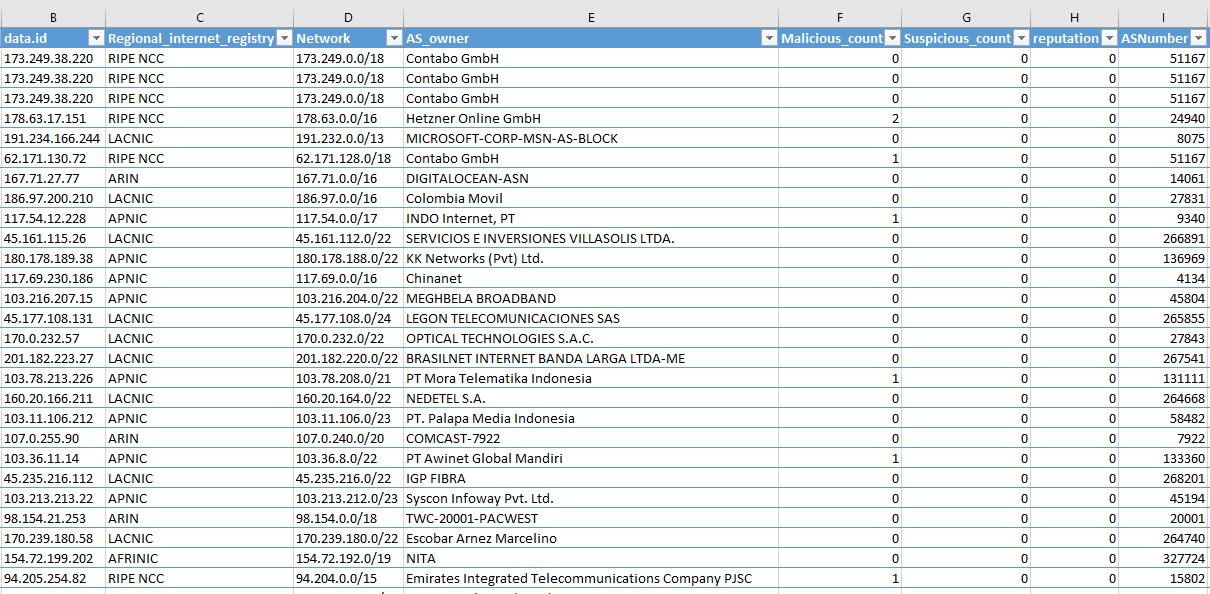
Task: Click the AFRINIC registry cell
Action: click(199, 558)
